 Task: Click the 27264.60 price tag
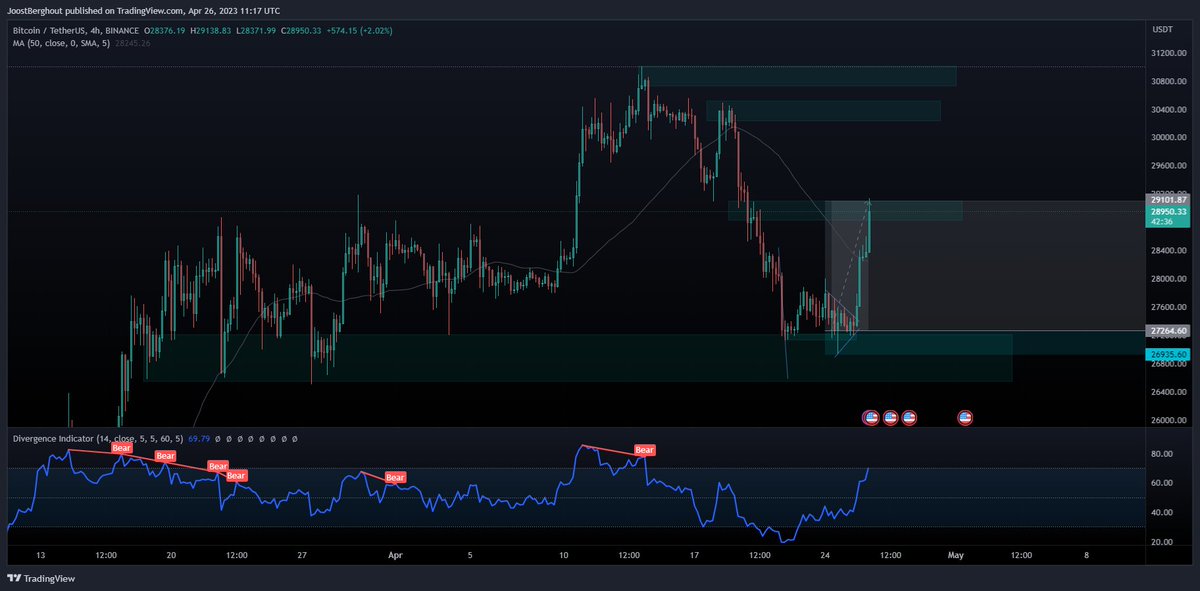[1169, 330]
